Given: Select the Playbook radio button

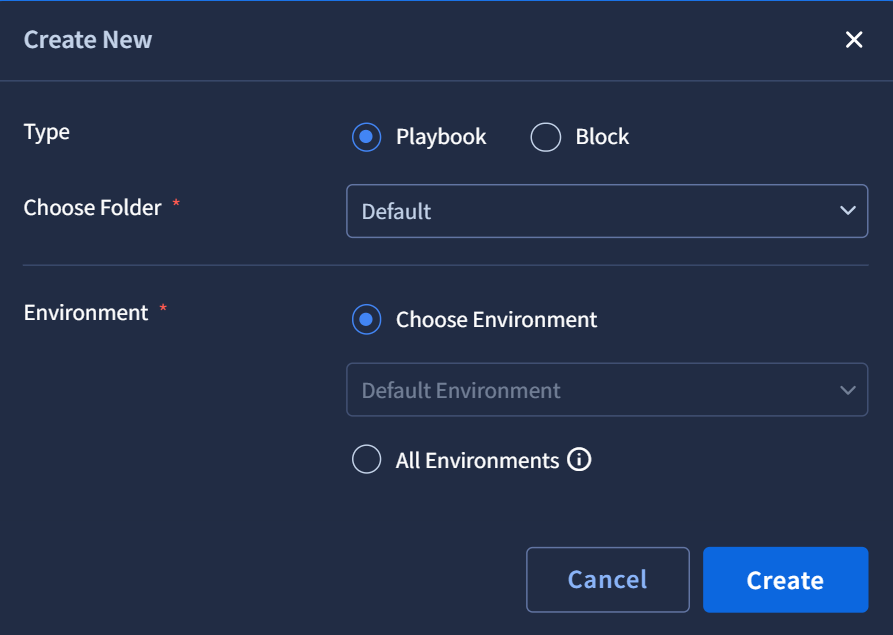Looking at the screenshot, I should pos(366,137).
